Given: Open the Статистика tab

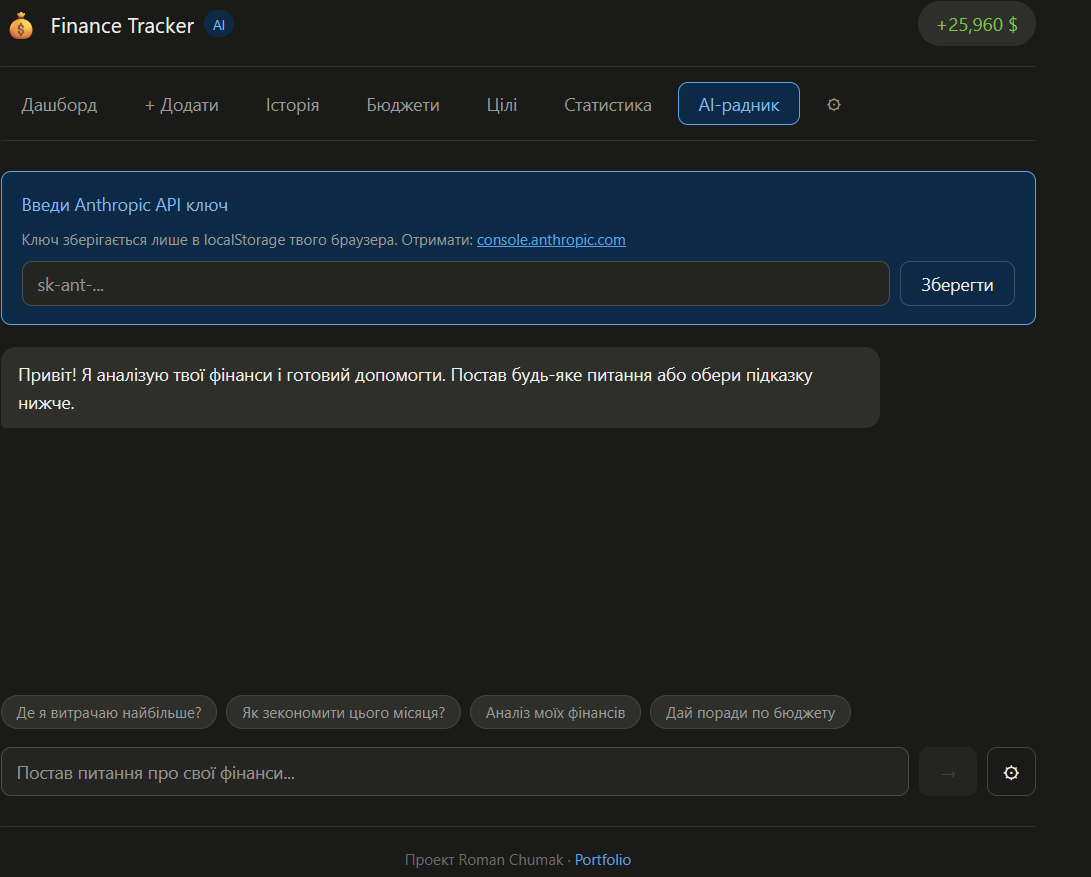Looking at the screenshot, I should click(x=607, y=104).
